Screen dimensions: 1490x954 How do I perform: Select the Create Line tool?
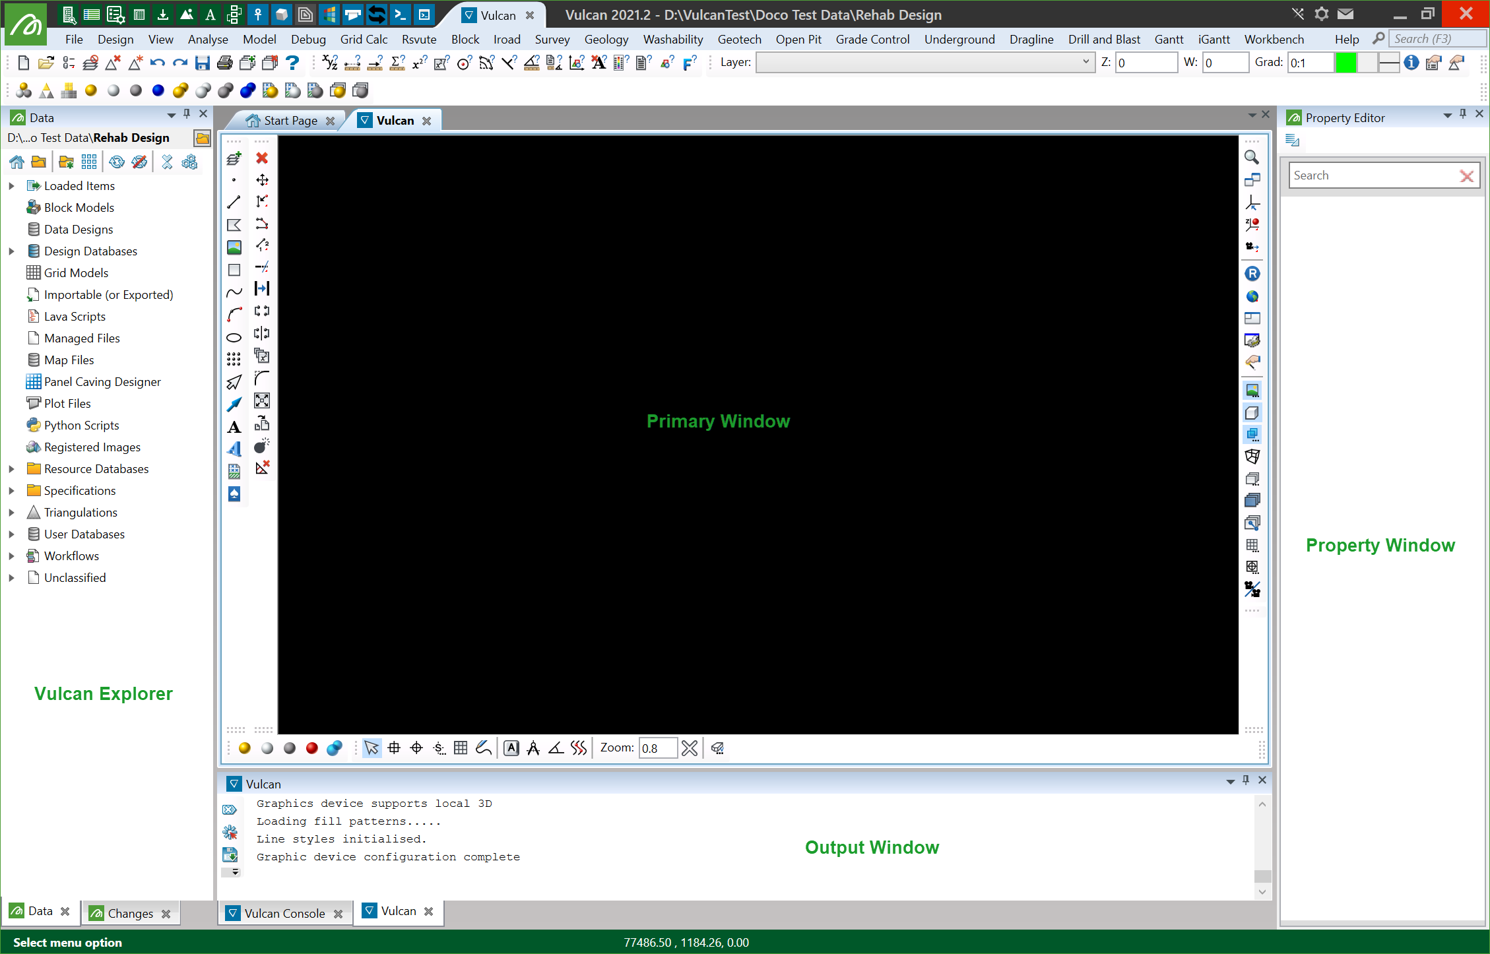pos(234,202)
